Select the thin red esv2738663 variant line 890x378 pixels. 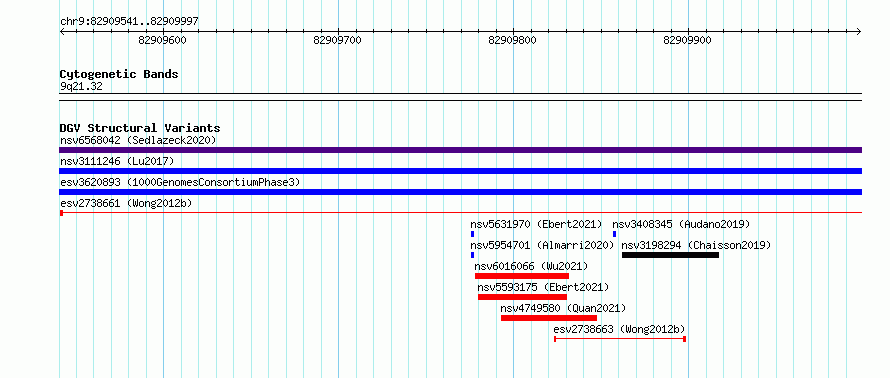point(620,339)
